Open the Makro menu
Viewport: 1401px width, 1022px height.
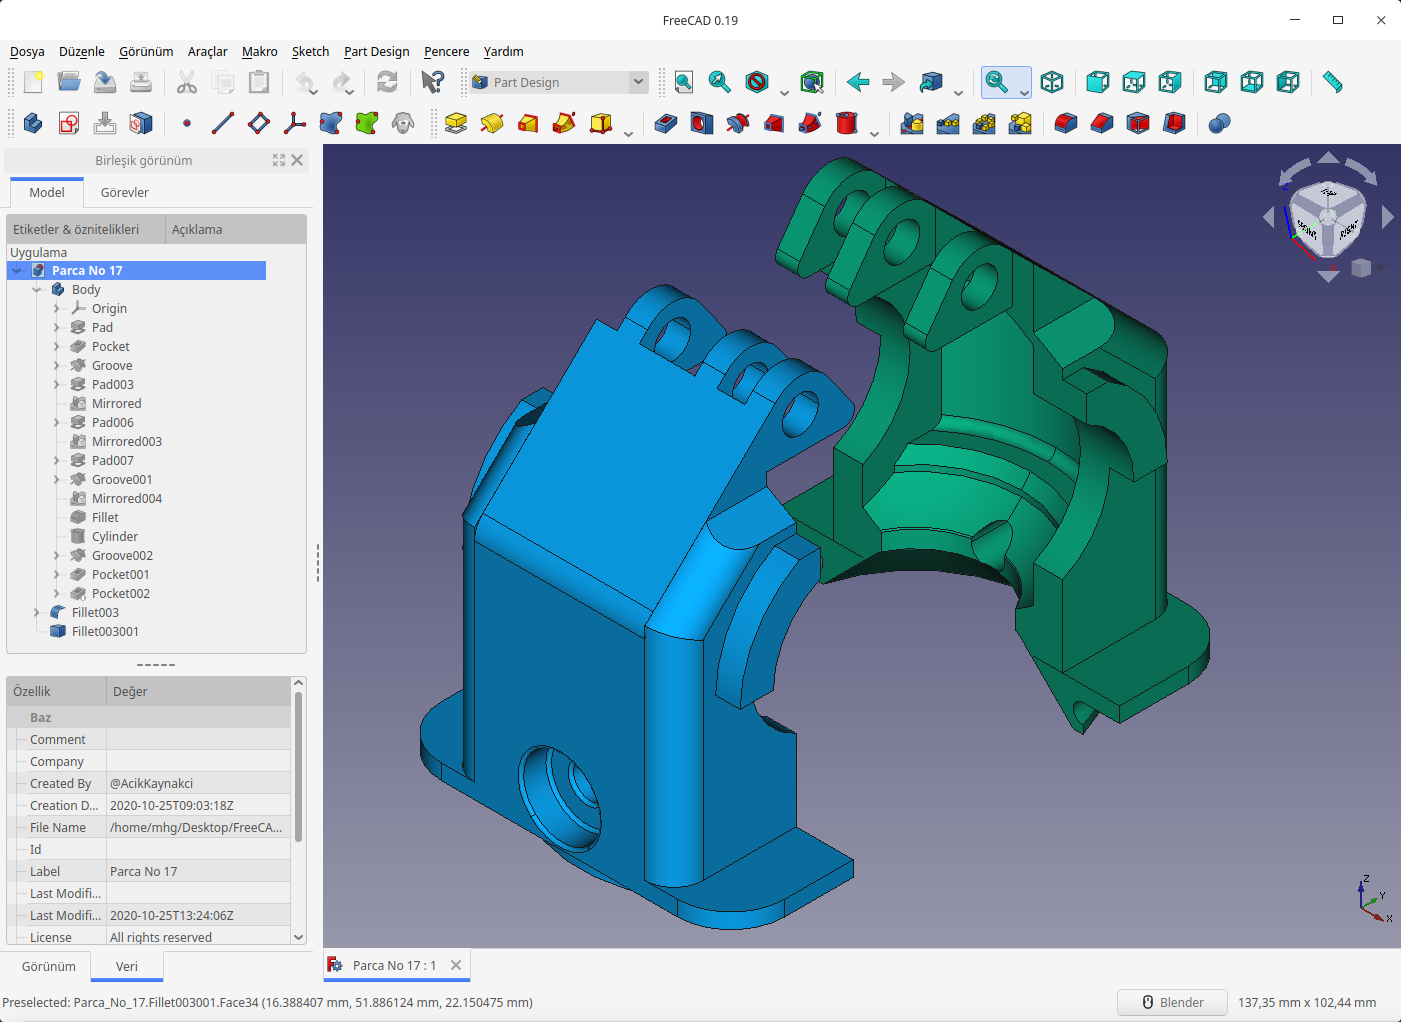pyautogui.click(x=259, y=51)
